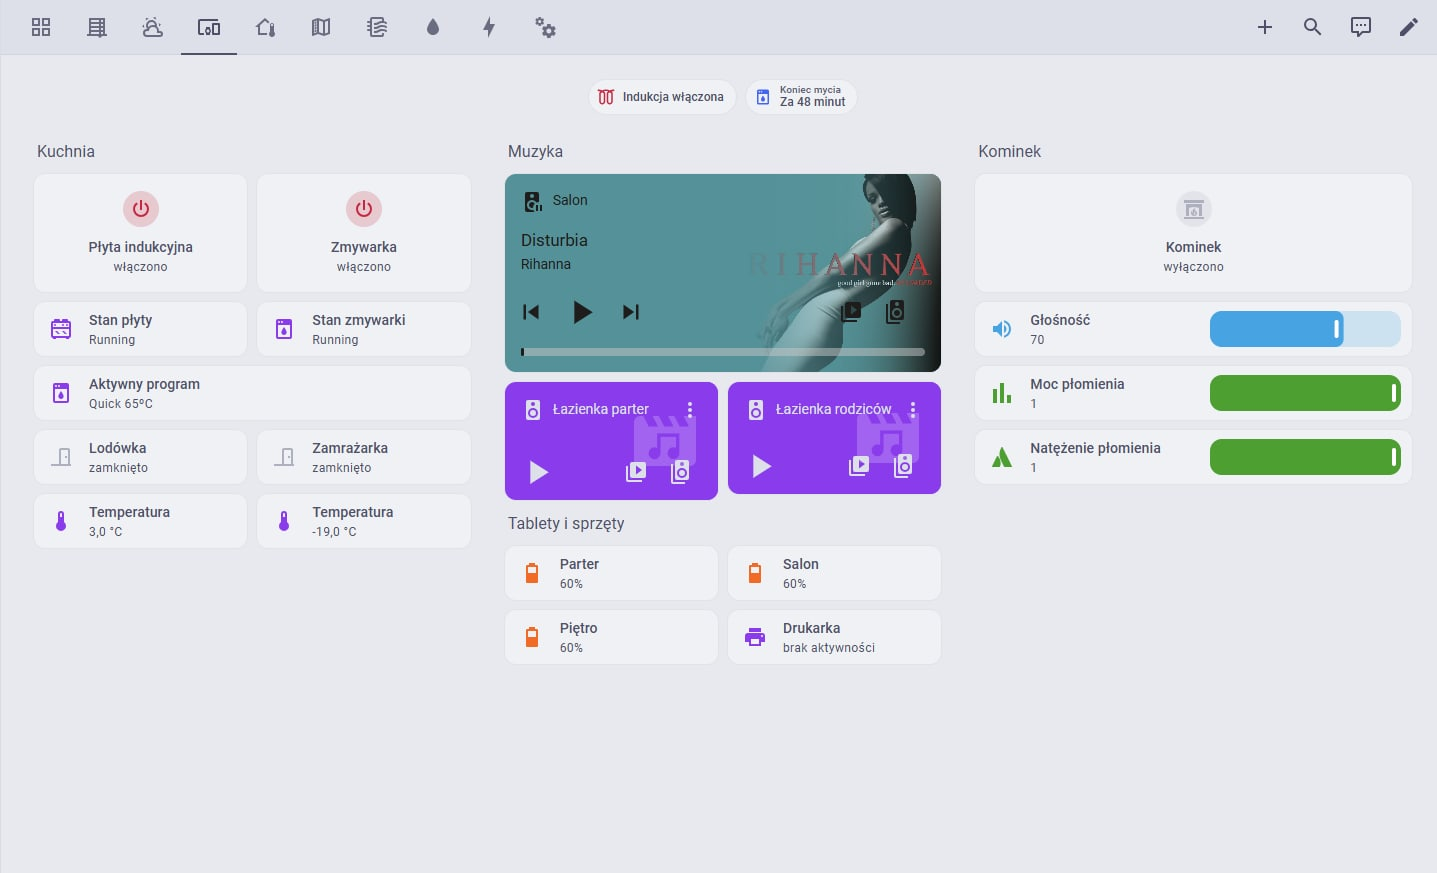
Task: Open speaker grouping in Salon player
Action: pyautogui.click(x=895, y=312)
